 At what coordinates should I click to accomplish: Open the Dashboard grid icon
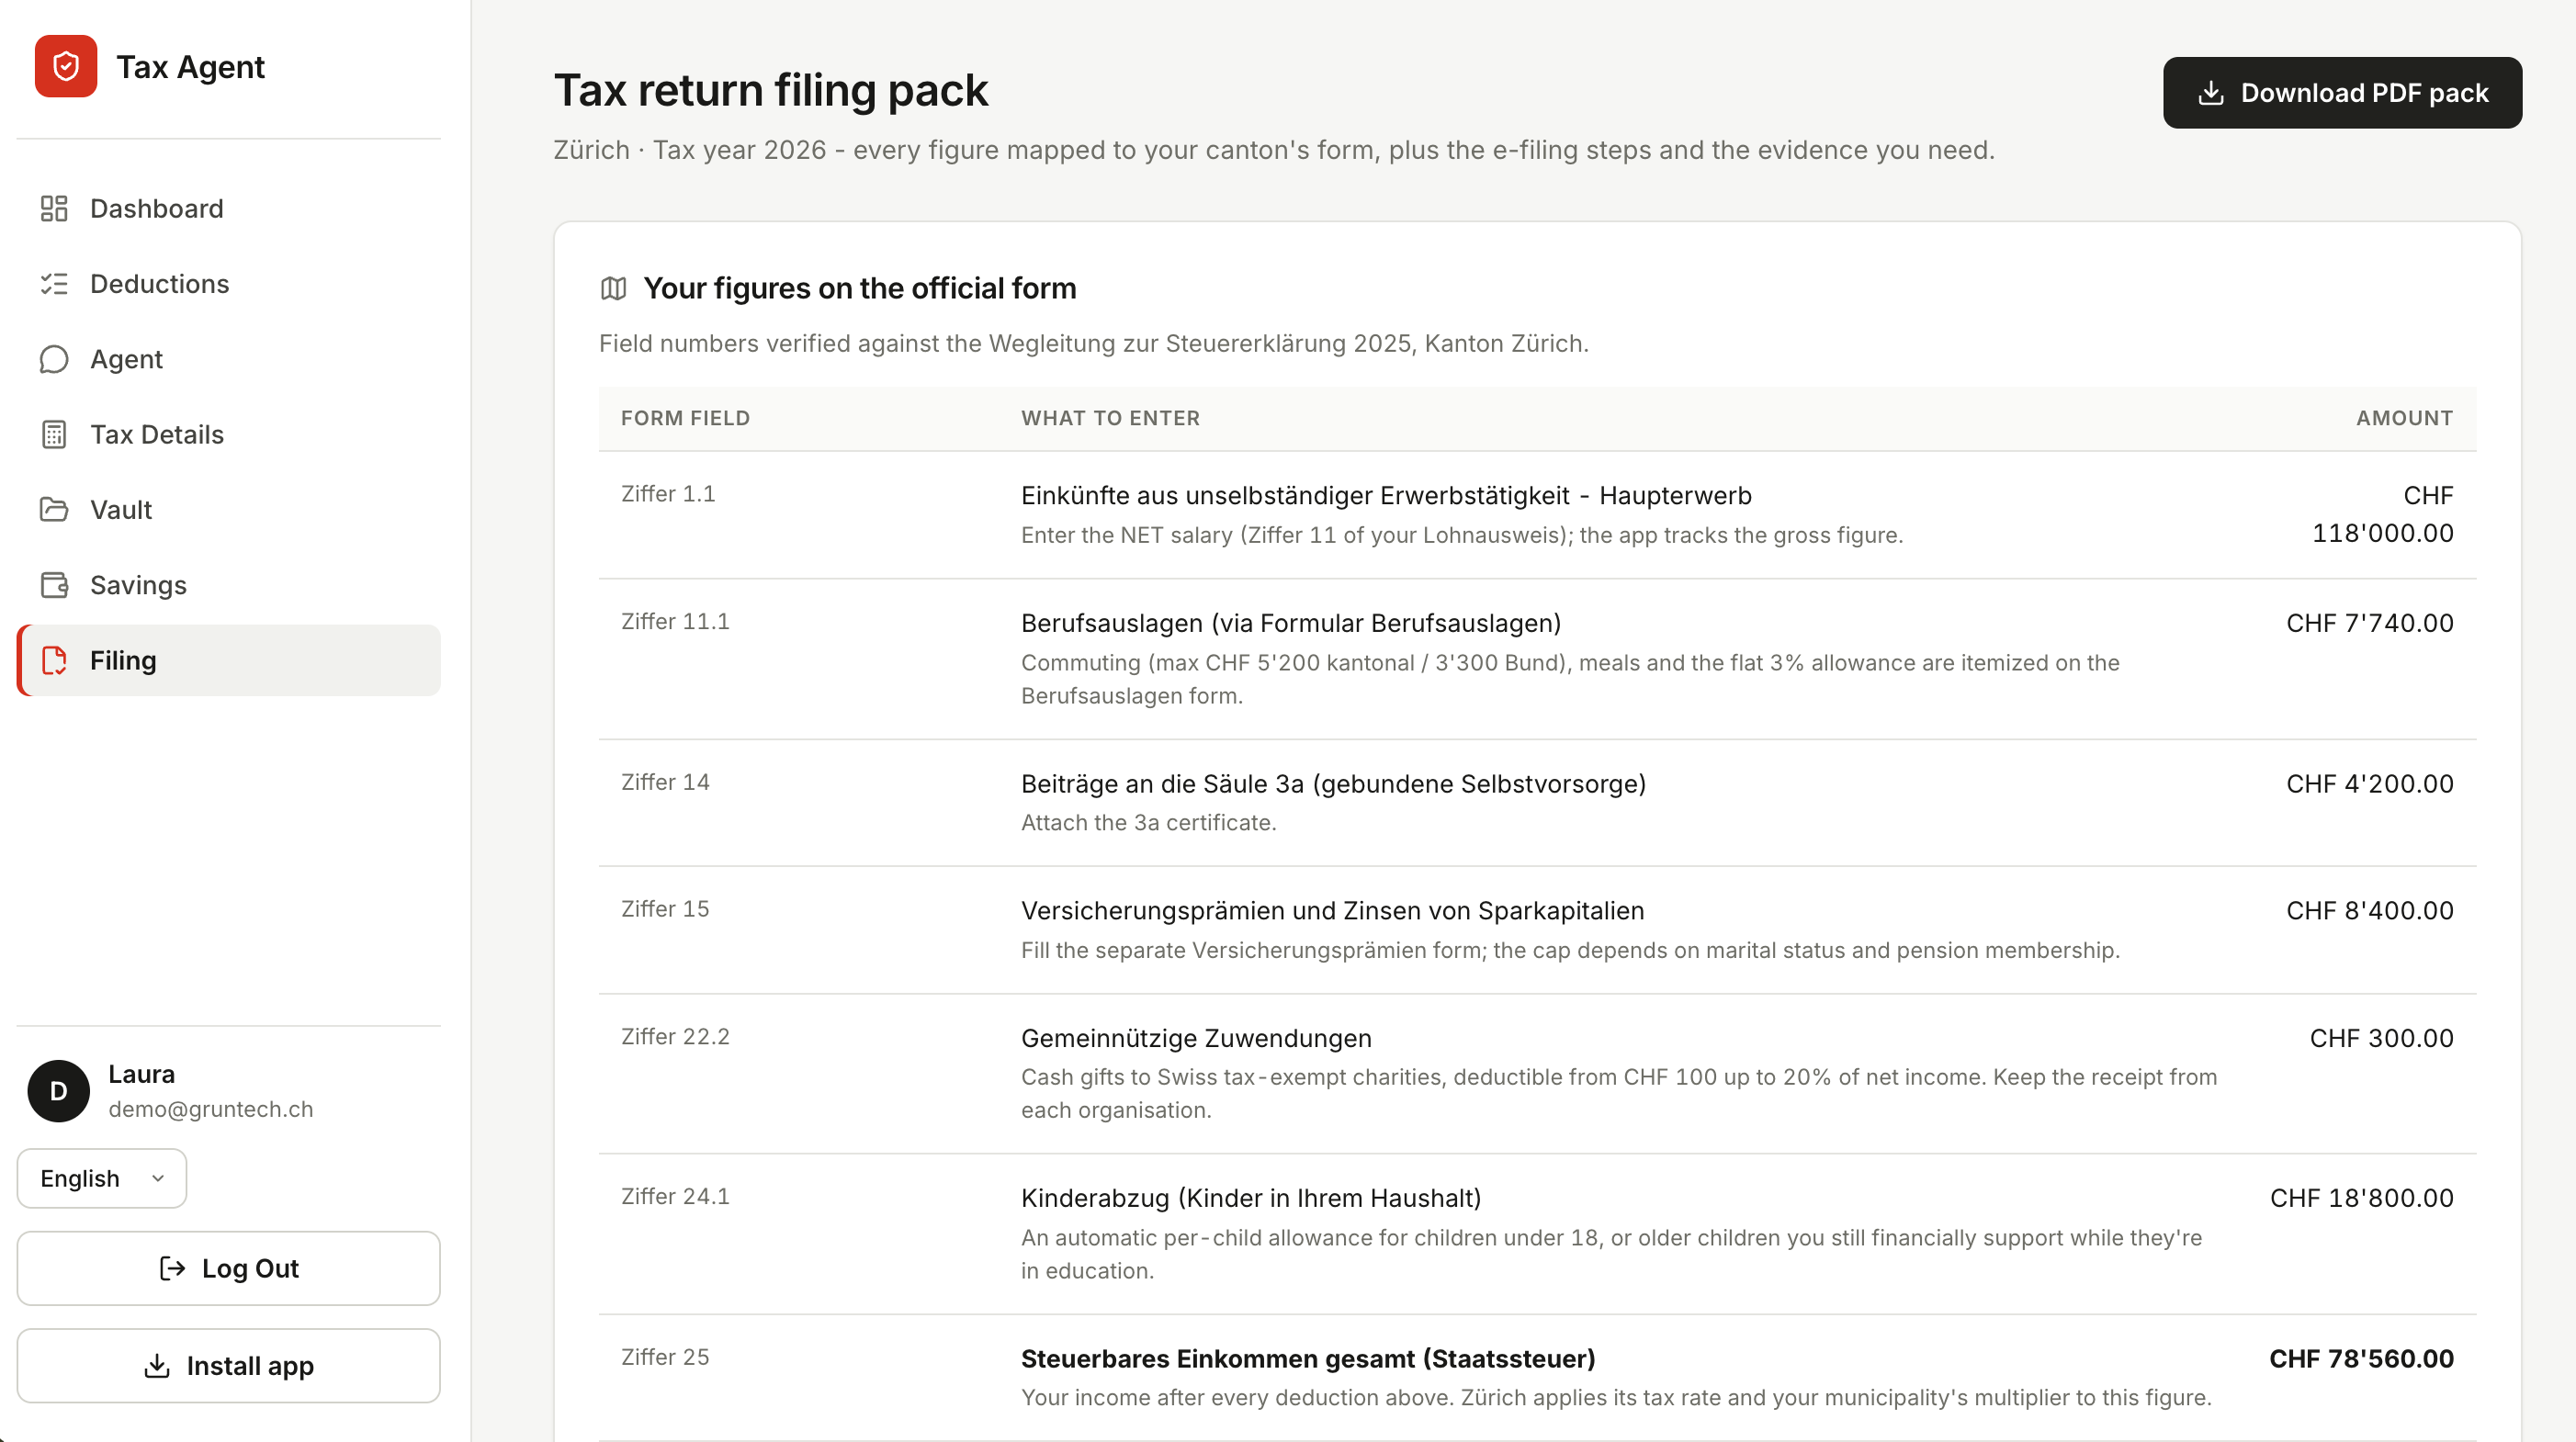coord(54,208)
